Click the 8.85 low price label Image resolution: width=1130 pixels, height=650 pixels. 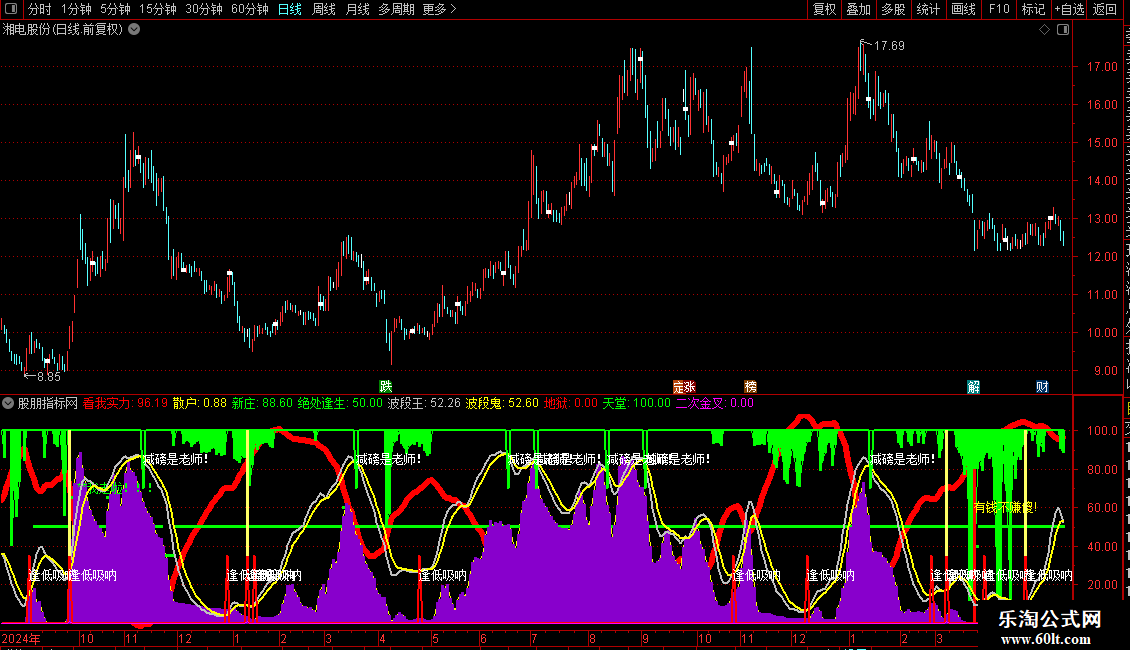coord(49,377)
